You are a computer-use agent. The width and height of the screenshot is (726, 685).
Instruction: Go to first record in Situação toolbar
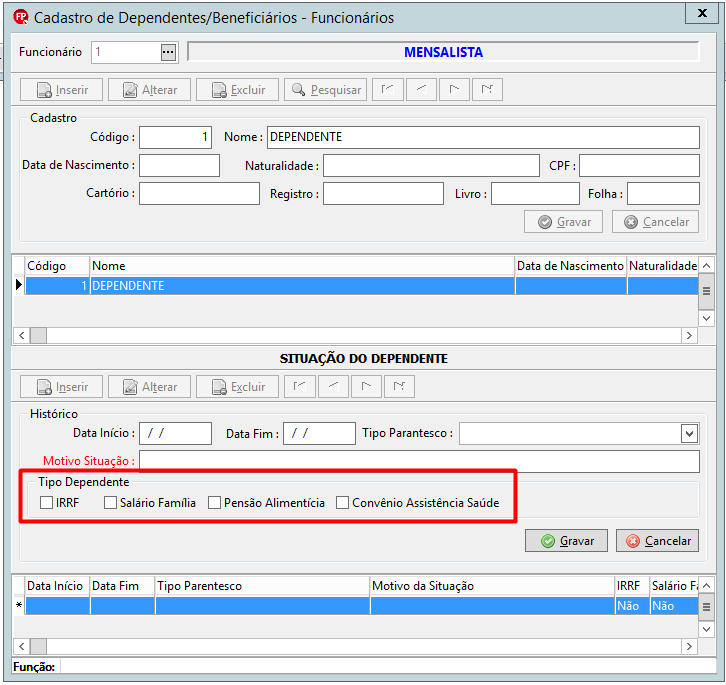300,386
